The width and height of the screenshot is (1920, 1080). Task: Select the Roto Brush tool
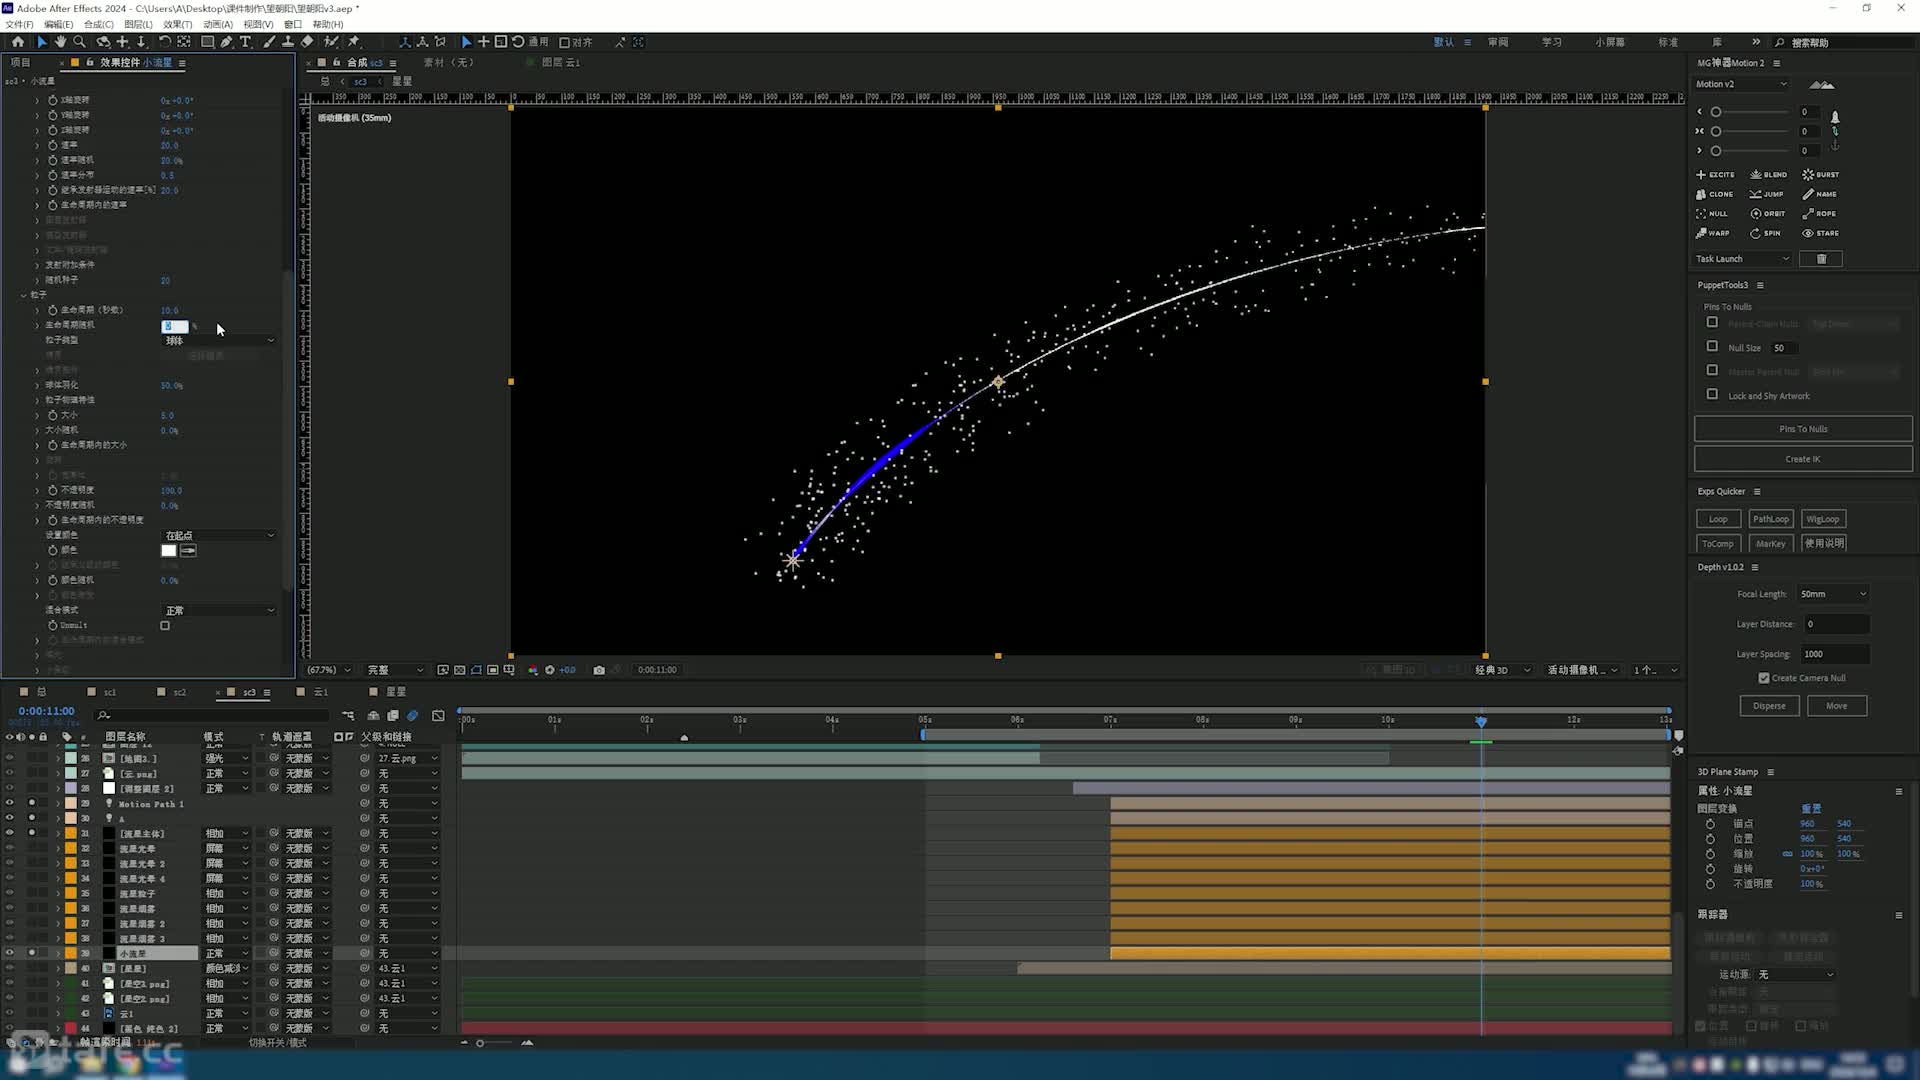(331, 42)
